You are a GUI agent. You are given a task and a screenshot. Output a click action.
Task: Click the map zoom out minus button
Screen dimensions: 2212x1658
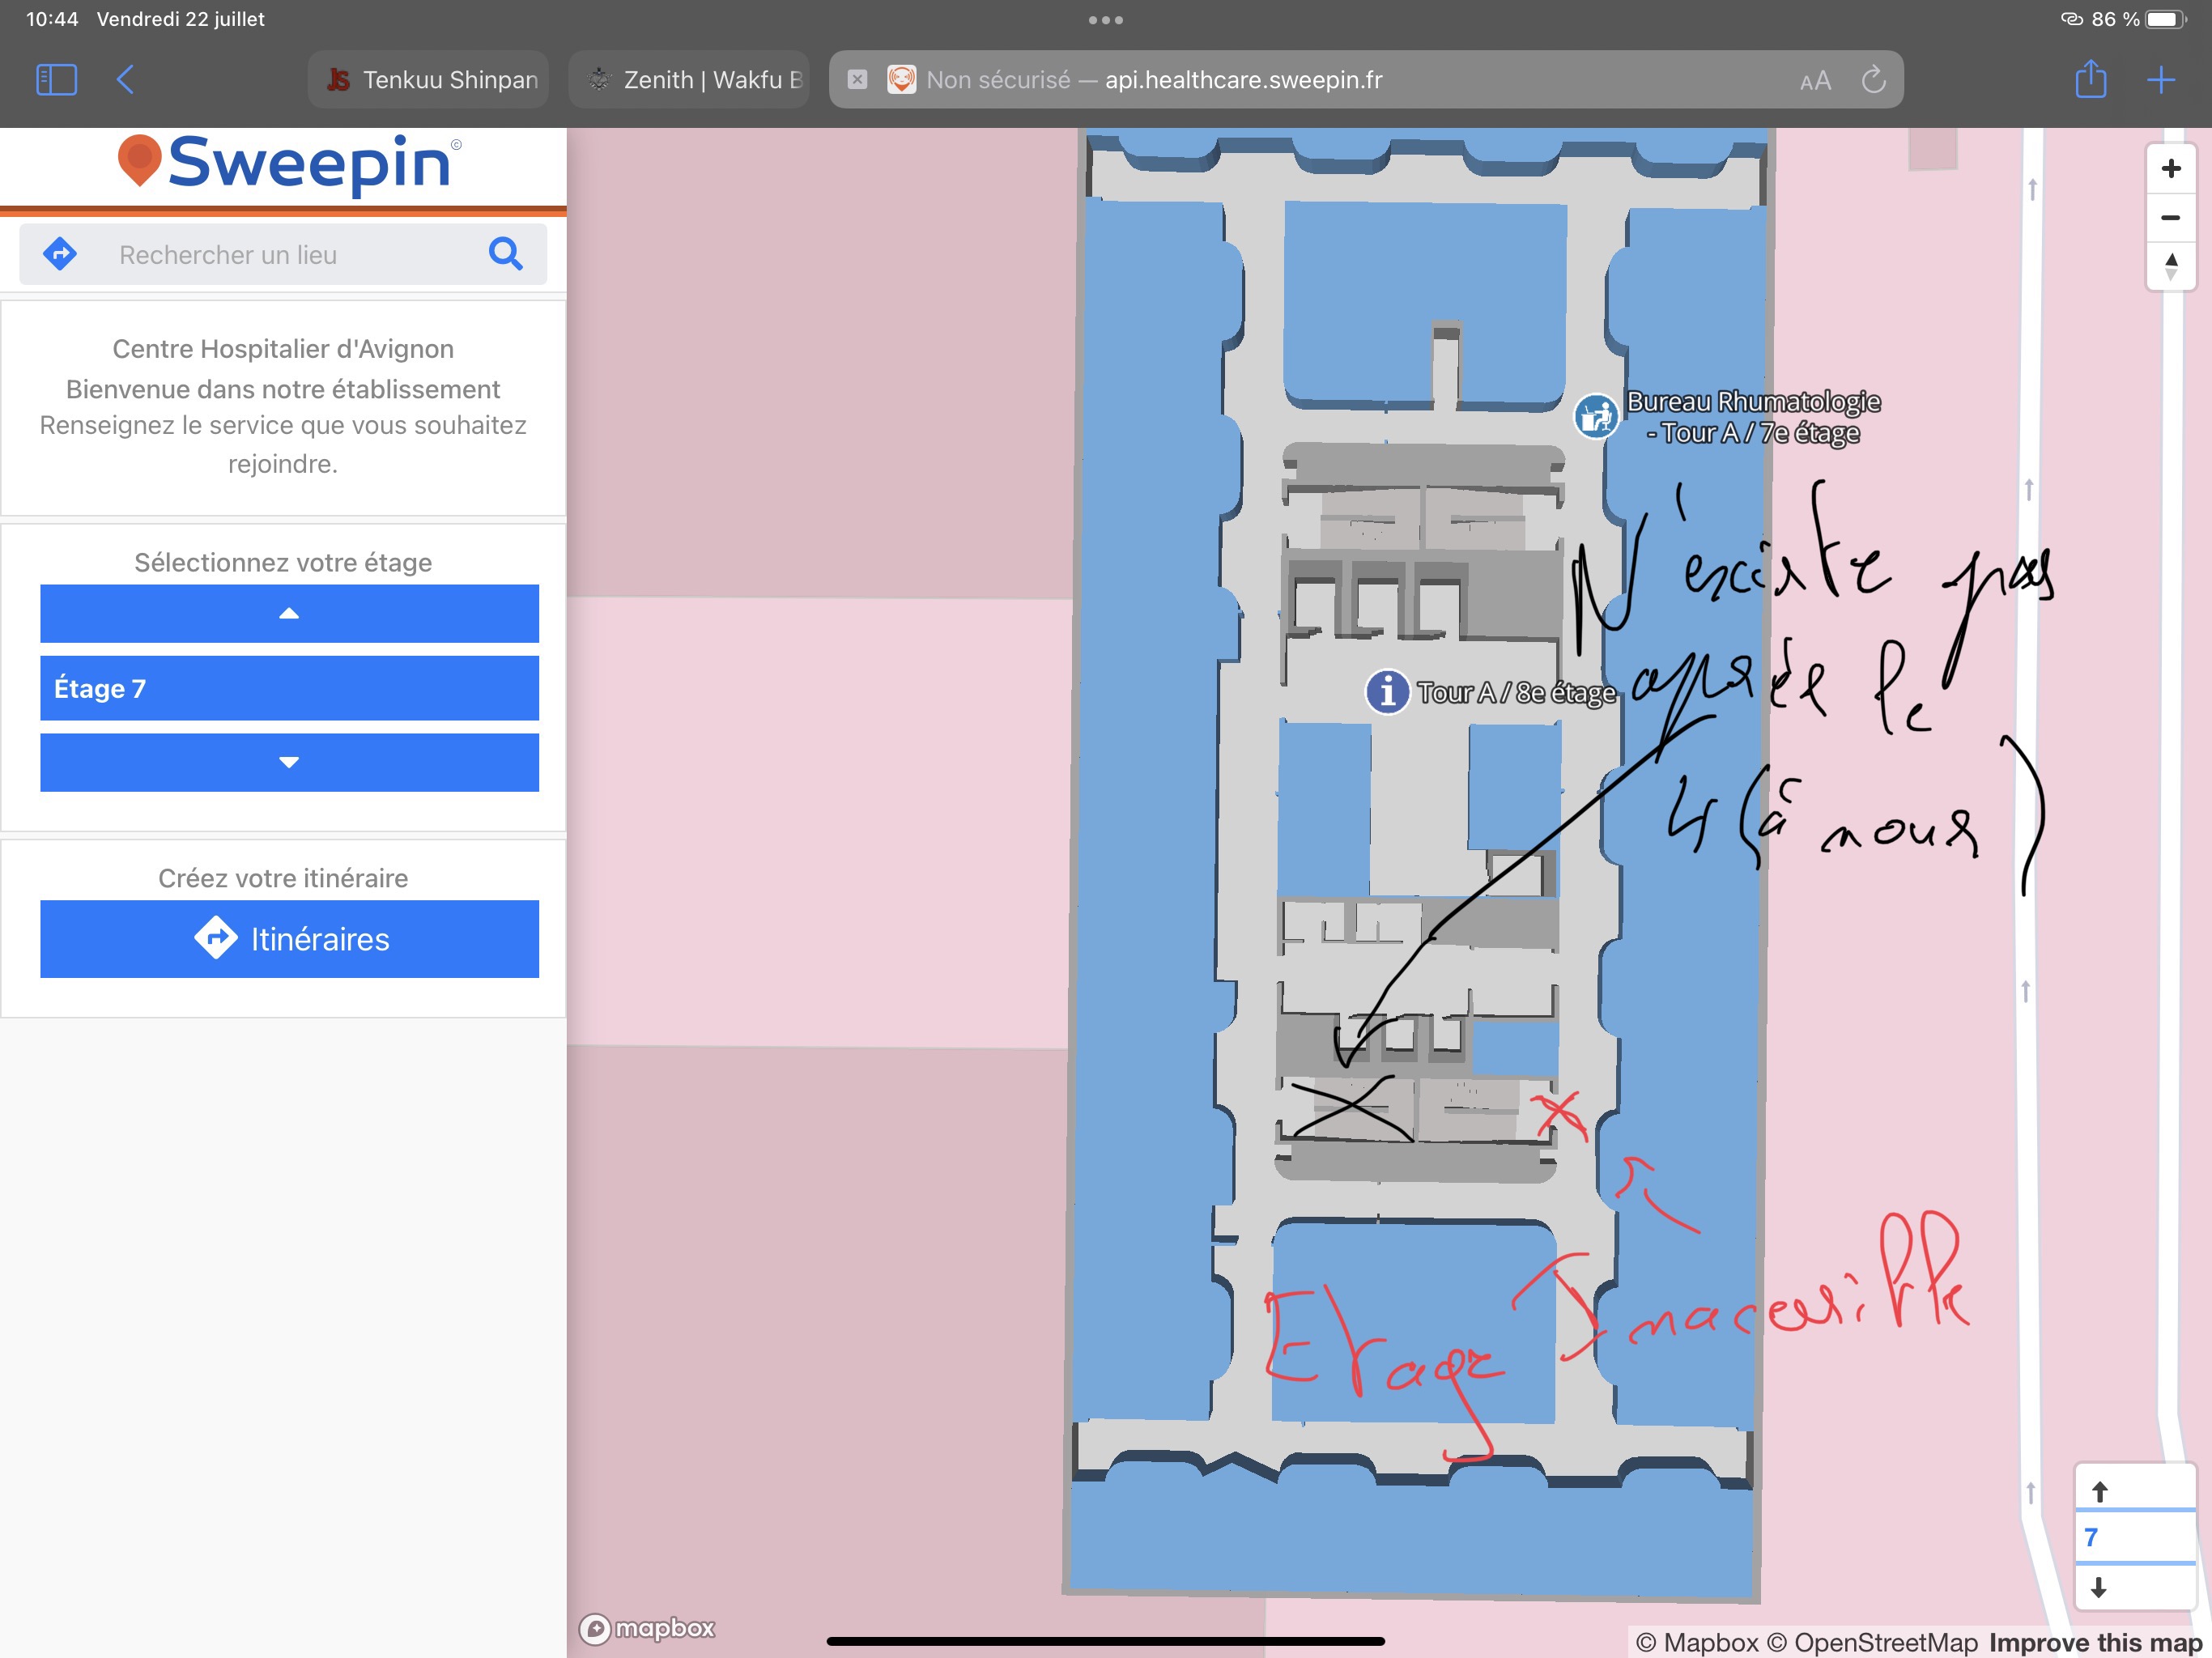point(2170,217)
